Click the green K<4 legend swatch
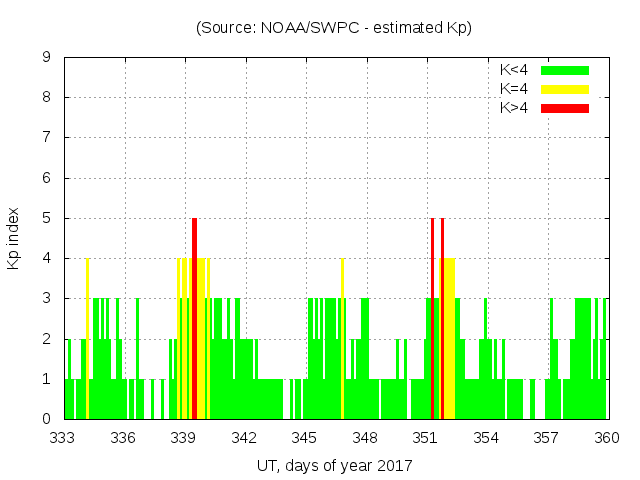The image size is (640, 480). (x=565, y=70)
